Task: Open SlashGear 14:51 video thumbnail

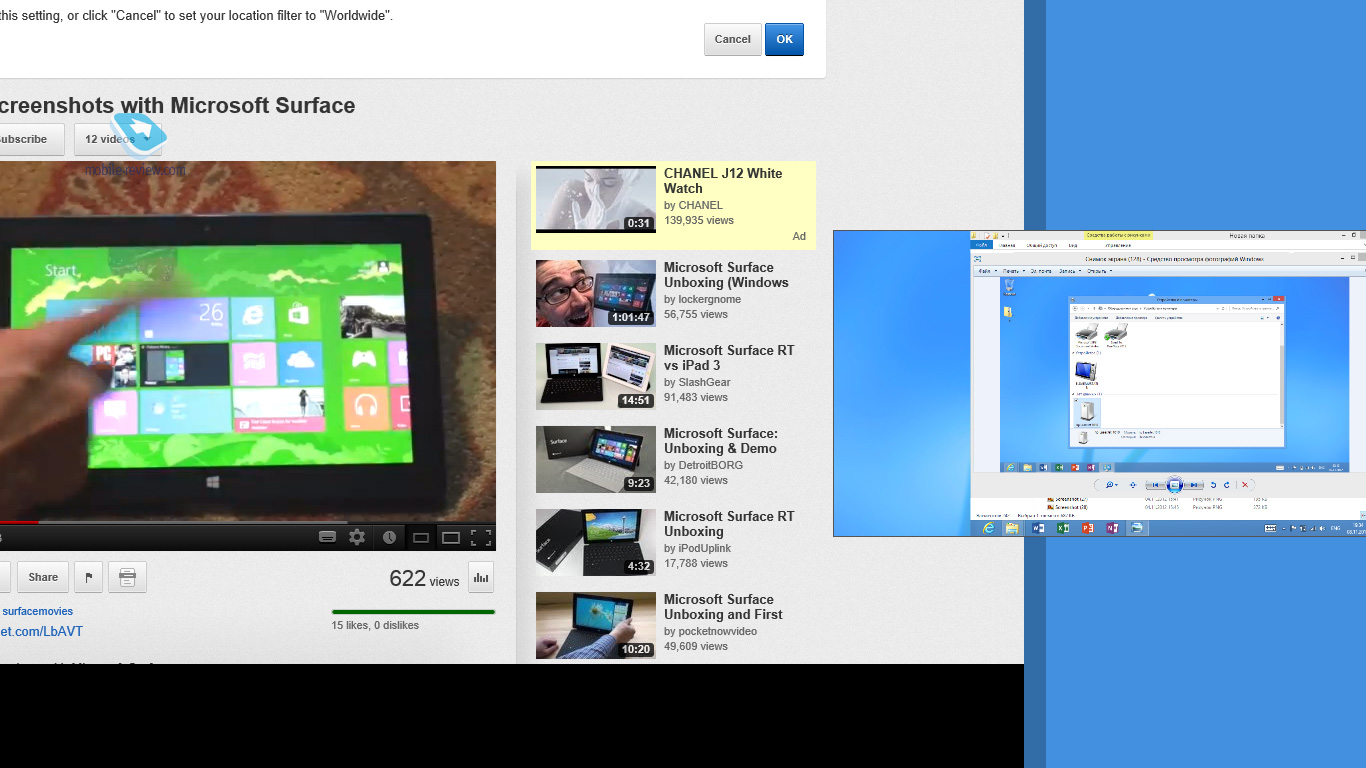Action: coord(596,376)
